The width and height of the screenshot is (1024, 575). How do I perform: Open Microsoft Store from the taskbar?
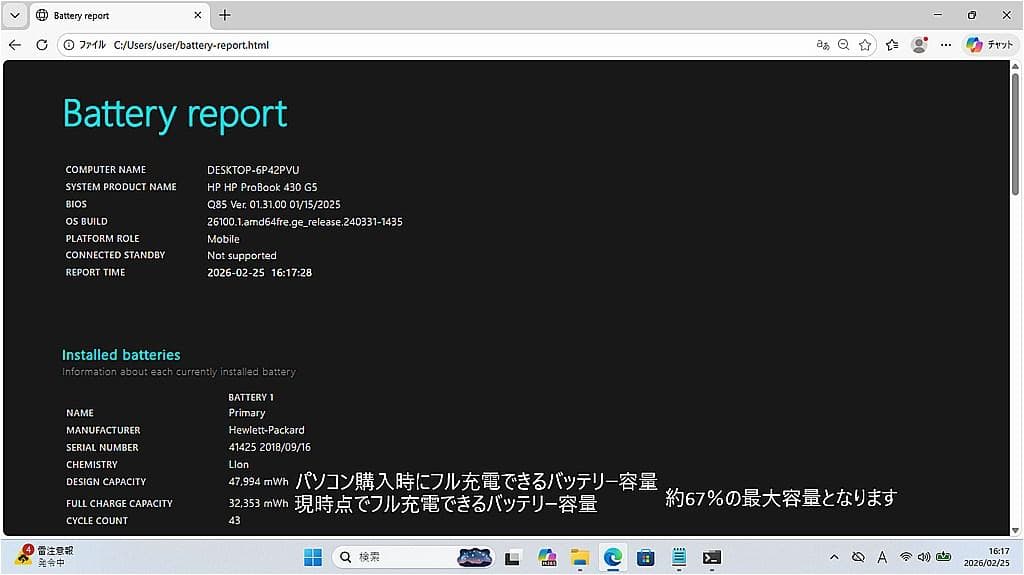point(645,557)
